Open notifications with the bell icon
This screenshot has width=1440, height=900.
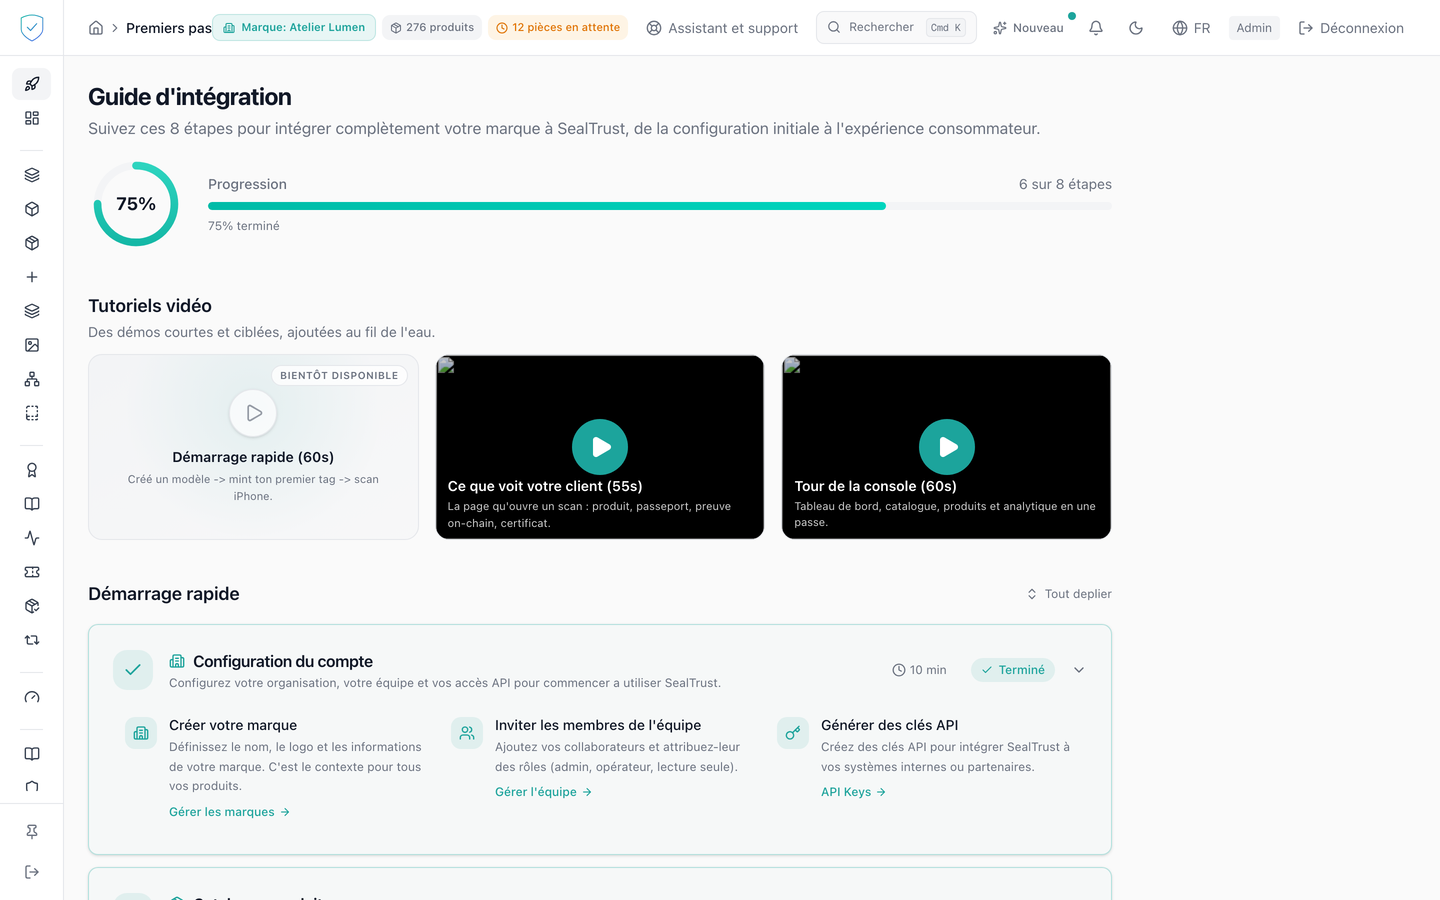[x=1096, y=28]
